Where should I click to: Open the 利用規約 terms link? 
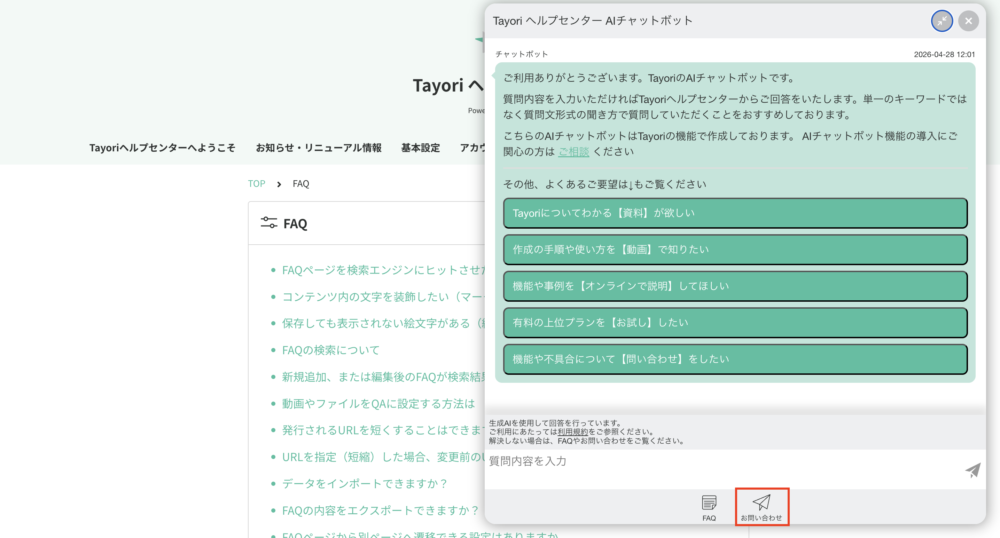(x=573, y=432)
